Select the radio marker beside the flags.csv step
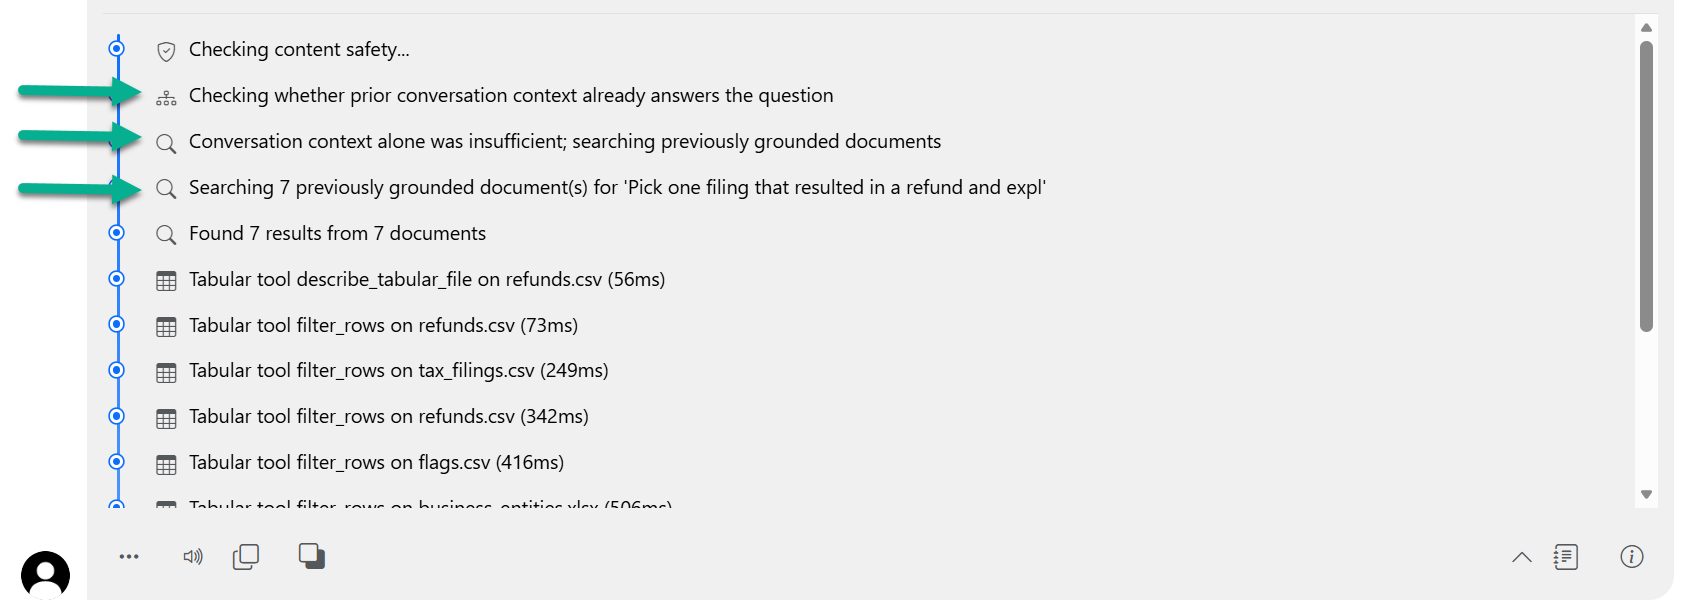Viewport: 1681px width, 614px height. (x=116, y=462)
